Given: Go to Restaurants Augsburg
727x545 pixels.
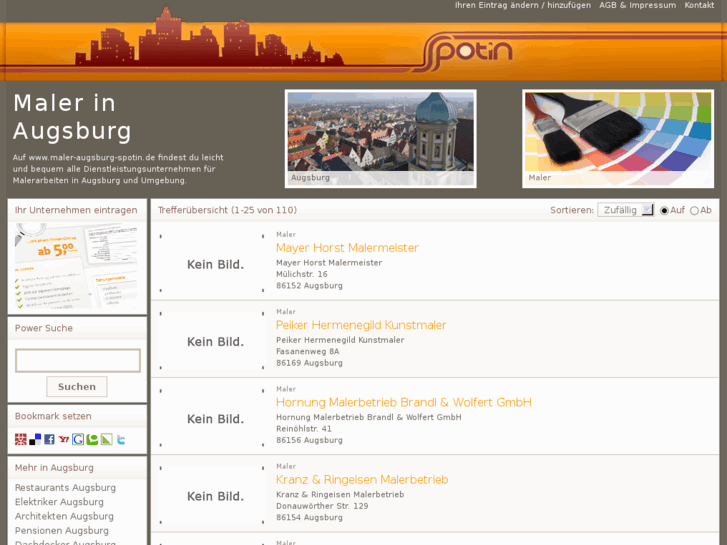Looking at the screenshot, I should (65, 487).
